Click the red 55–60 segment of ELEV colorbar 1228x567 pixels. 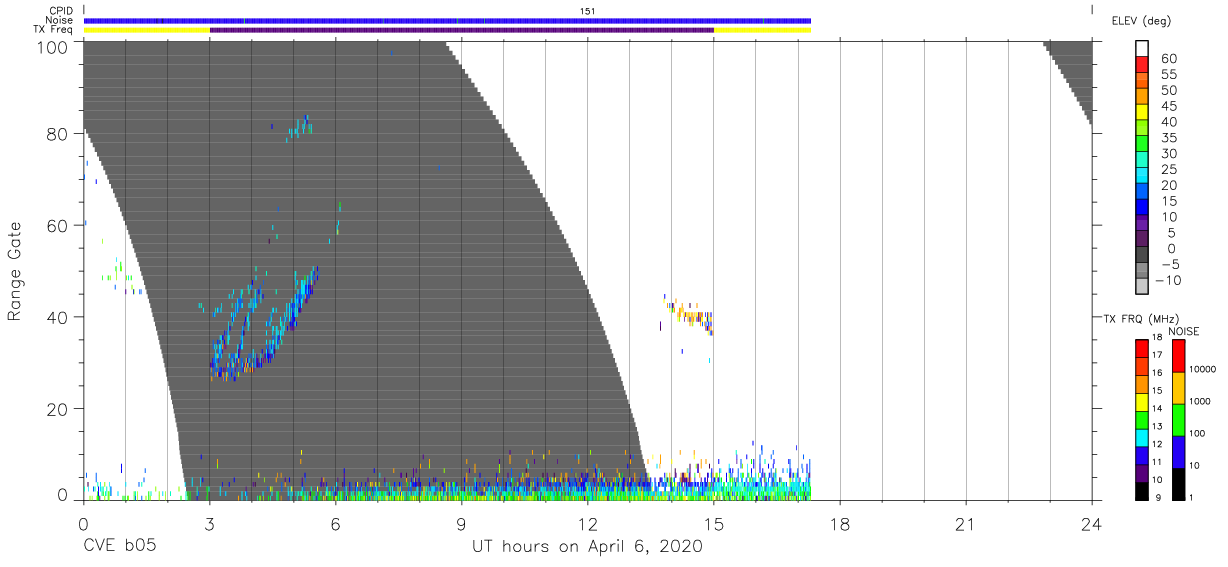1142,66
